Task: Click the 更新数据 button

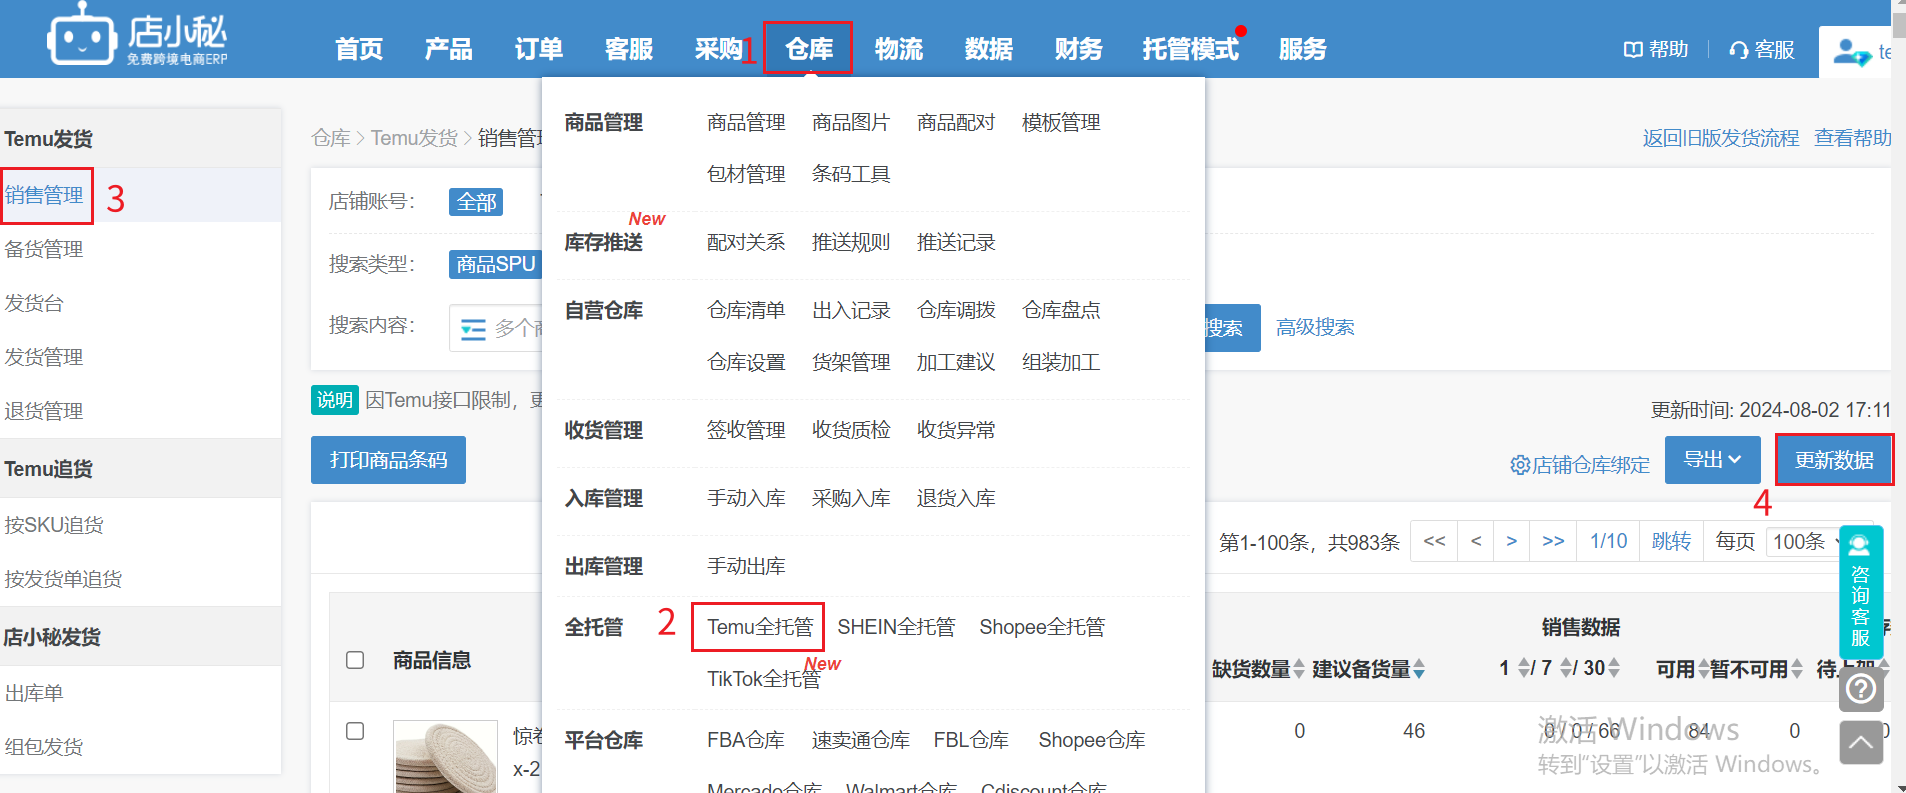Action: pyautogui.click(x=1834, y=460)
